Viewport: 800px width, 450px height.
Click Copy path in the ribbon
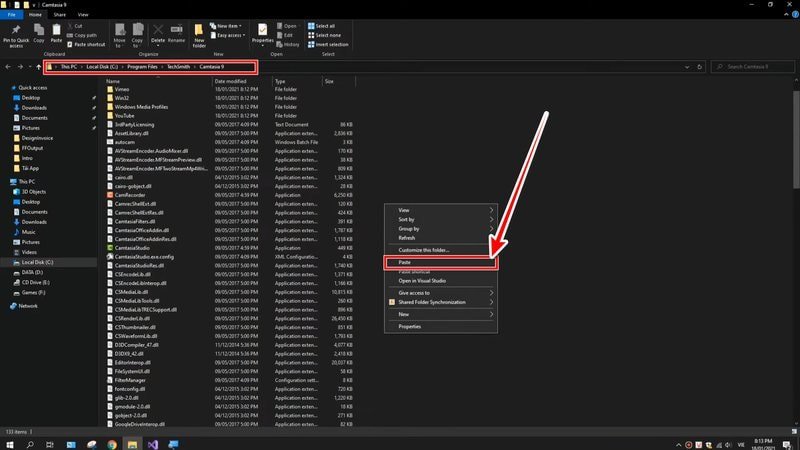82,35
